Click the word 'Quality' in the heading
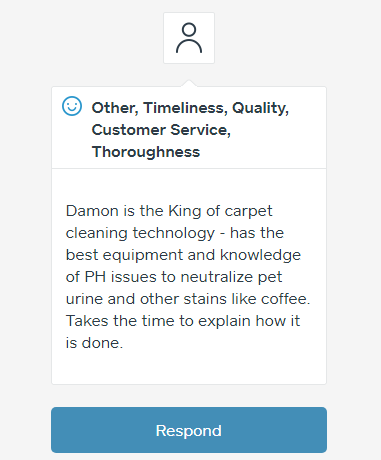 pos(260,109)
